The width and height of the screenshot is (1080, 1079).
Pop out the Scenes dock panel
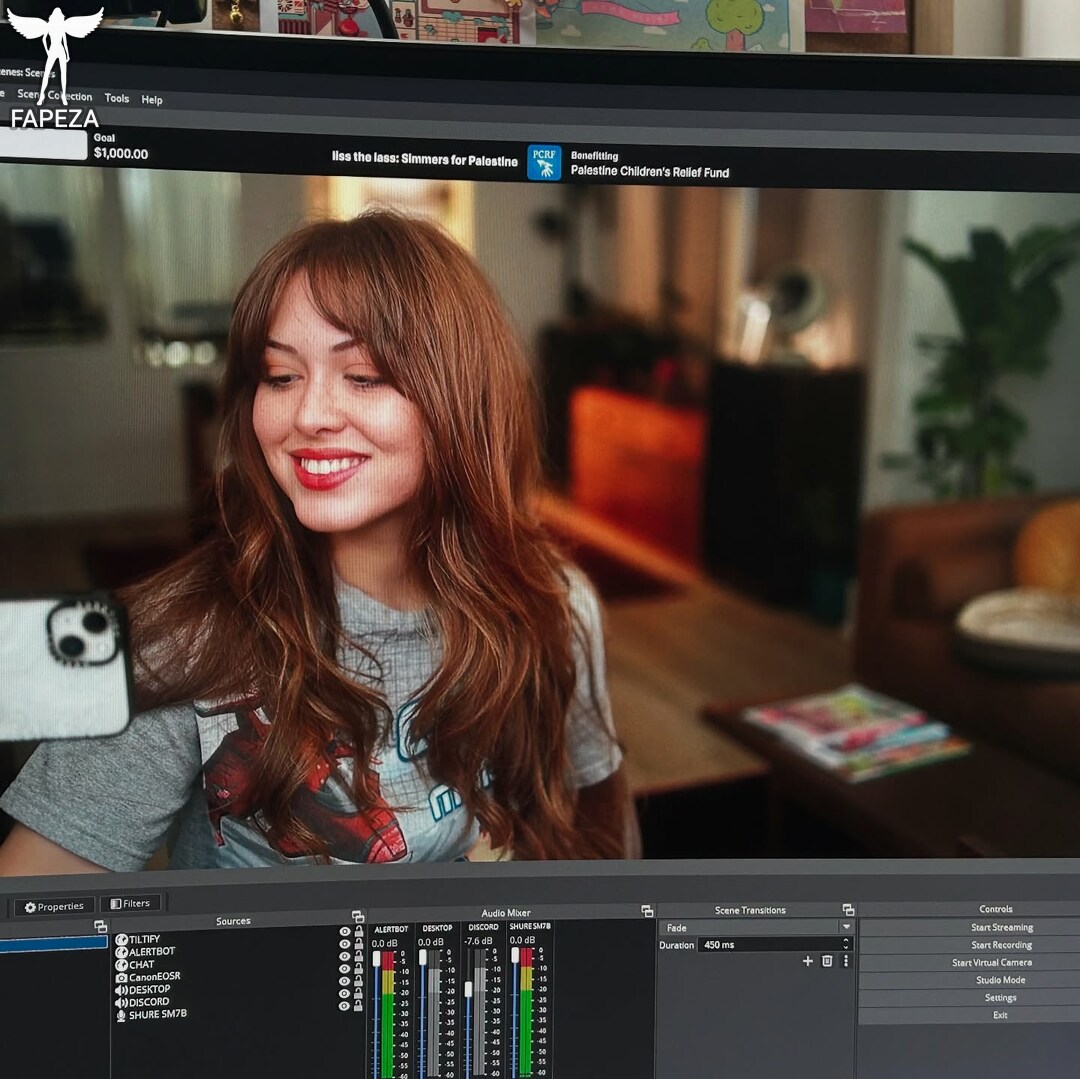[x=101, y=926]
